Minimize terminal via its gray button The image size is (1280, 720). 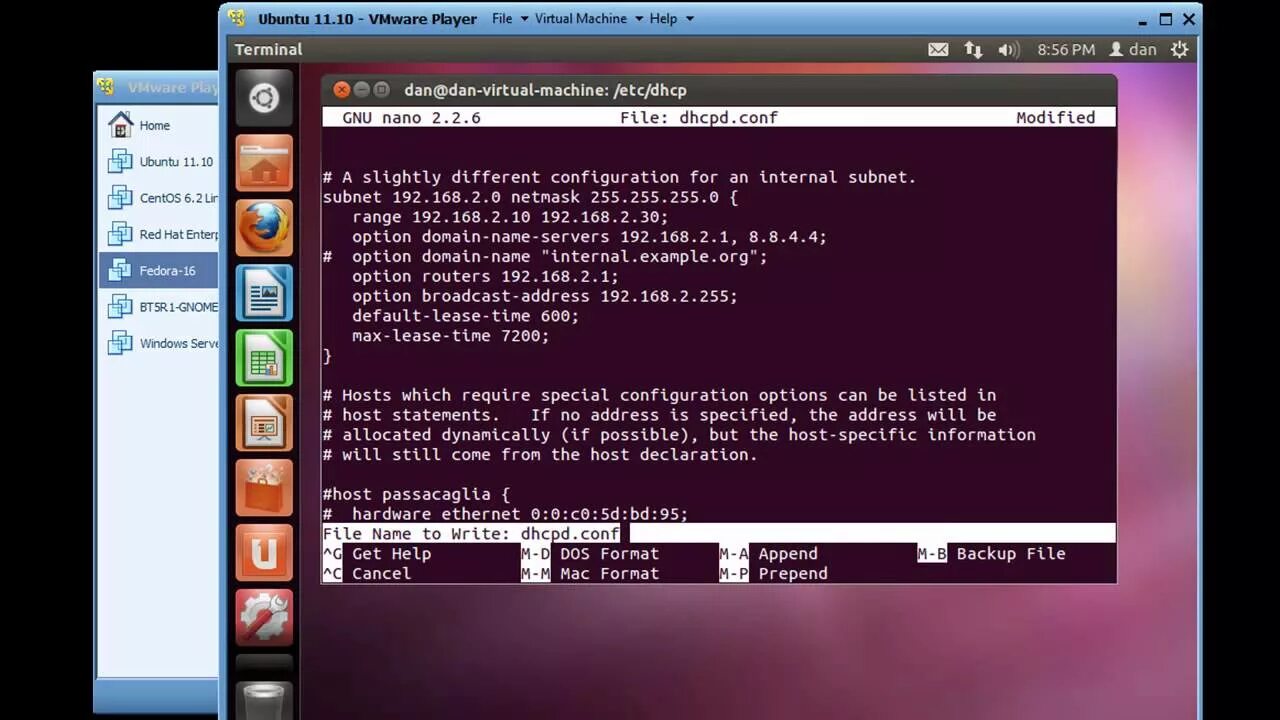tap(361, 89)
